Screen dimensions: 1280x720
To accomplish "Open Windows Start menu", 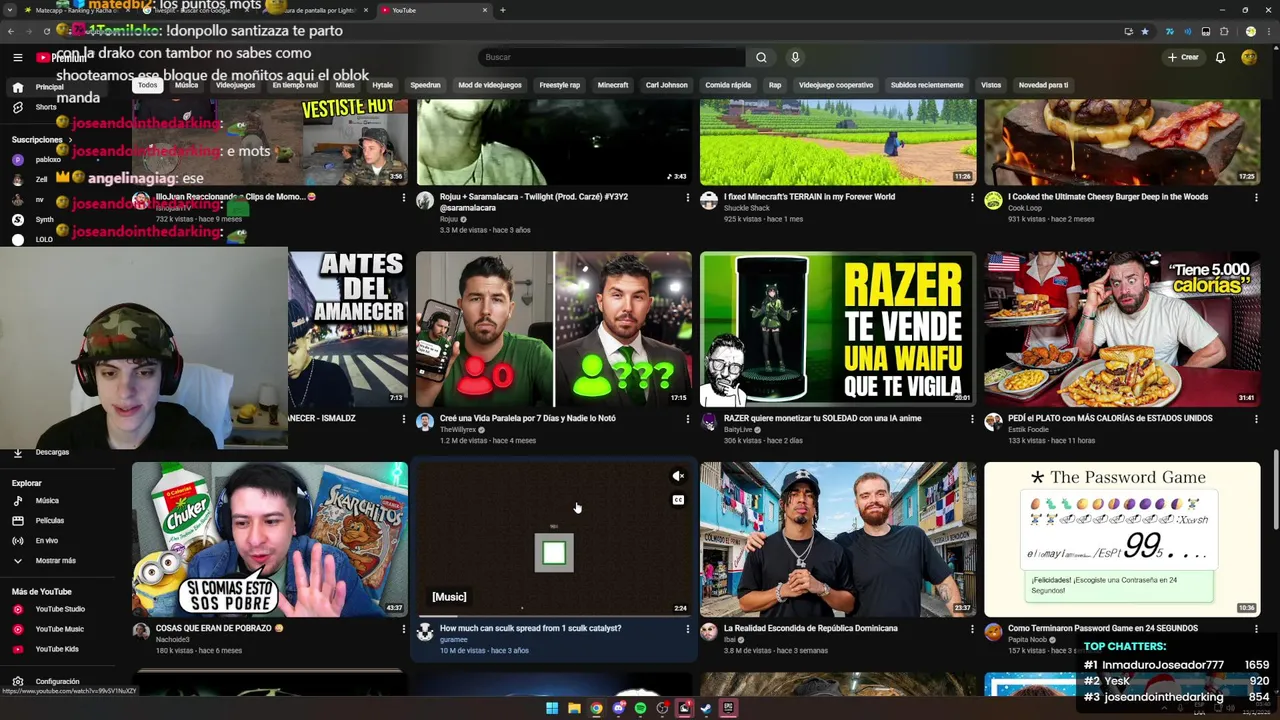I will pos(551,708).
